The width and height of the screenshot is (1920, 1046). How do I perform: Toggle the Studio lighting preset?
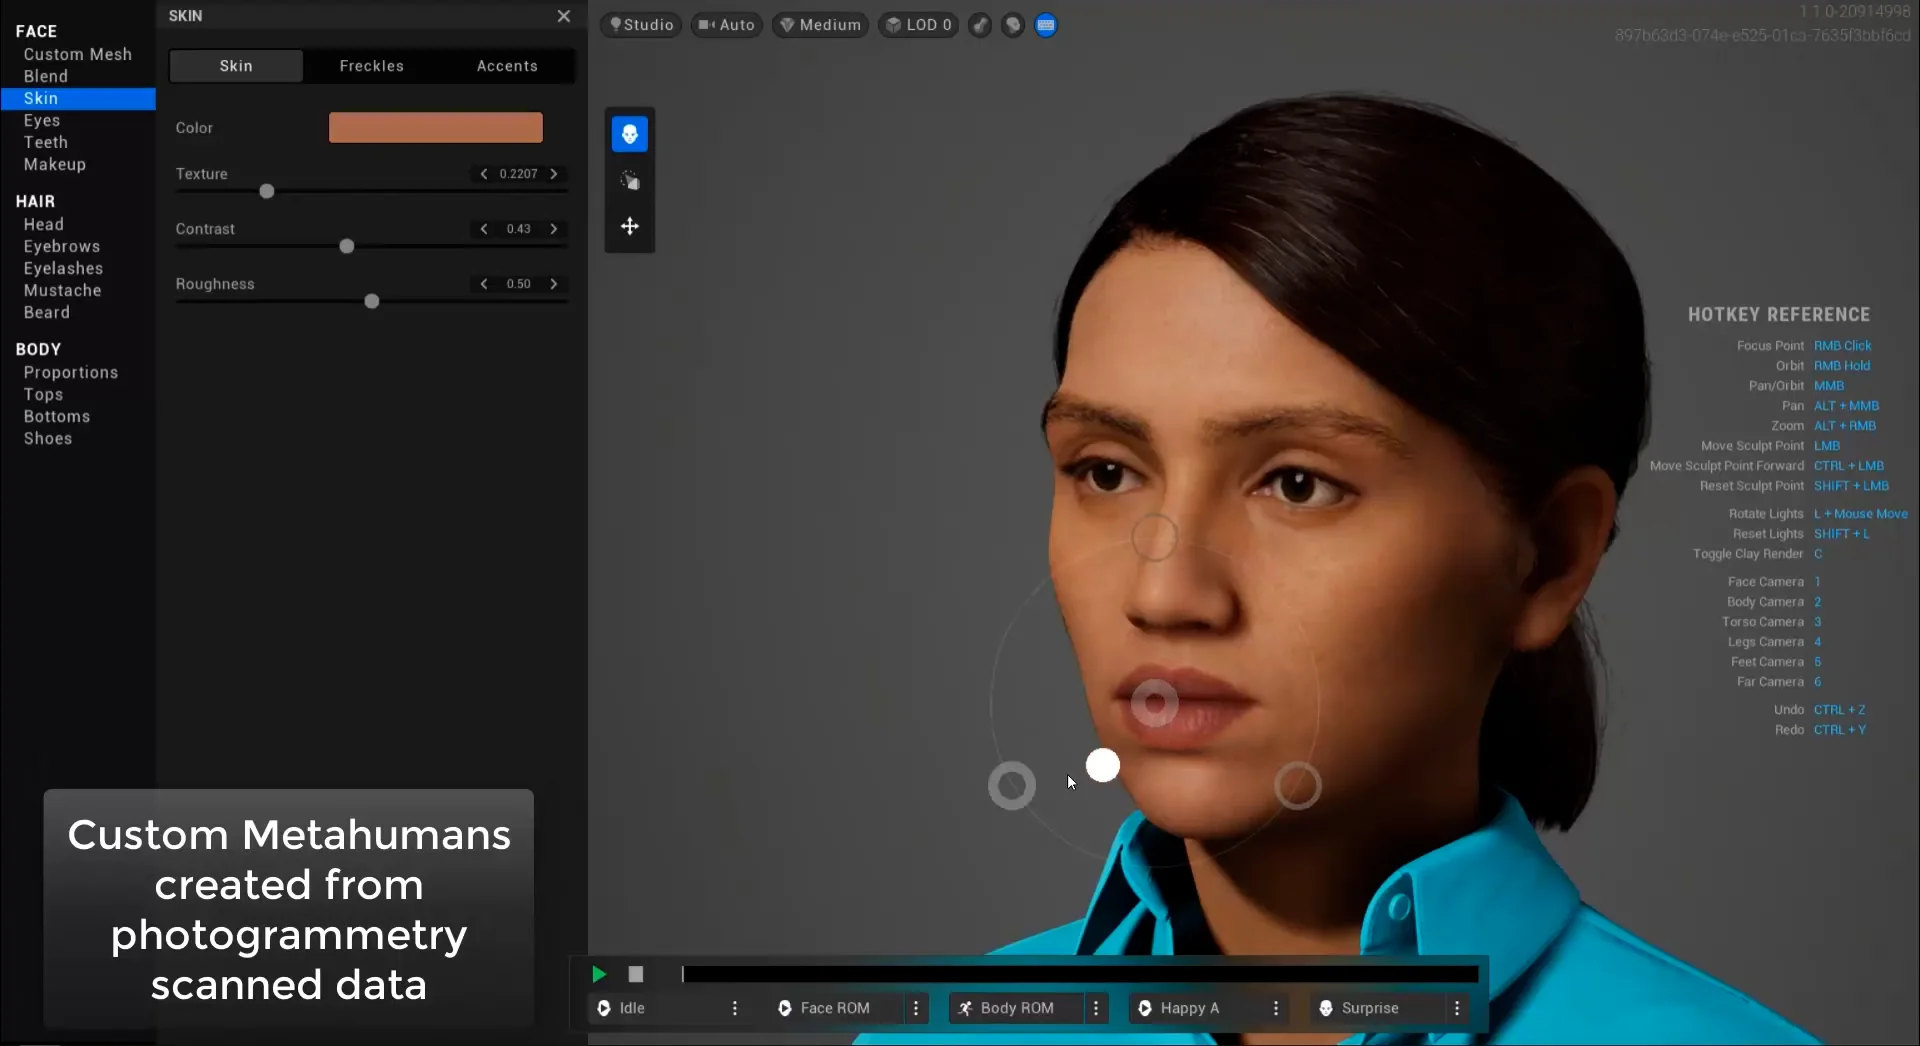[640, 25]
